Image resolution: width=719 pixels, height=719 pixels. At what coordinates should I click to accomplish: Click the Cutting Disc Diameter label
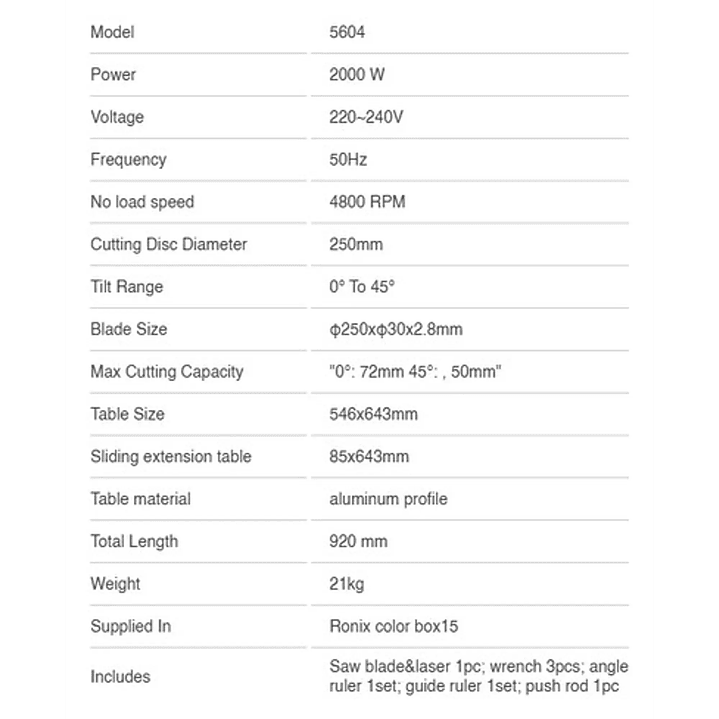tap(168, 244)
